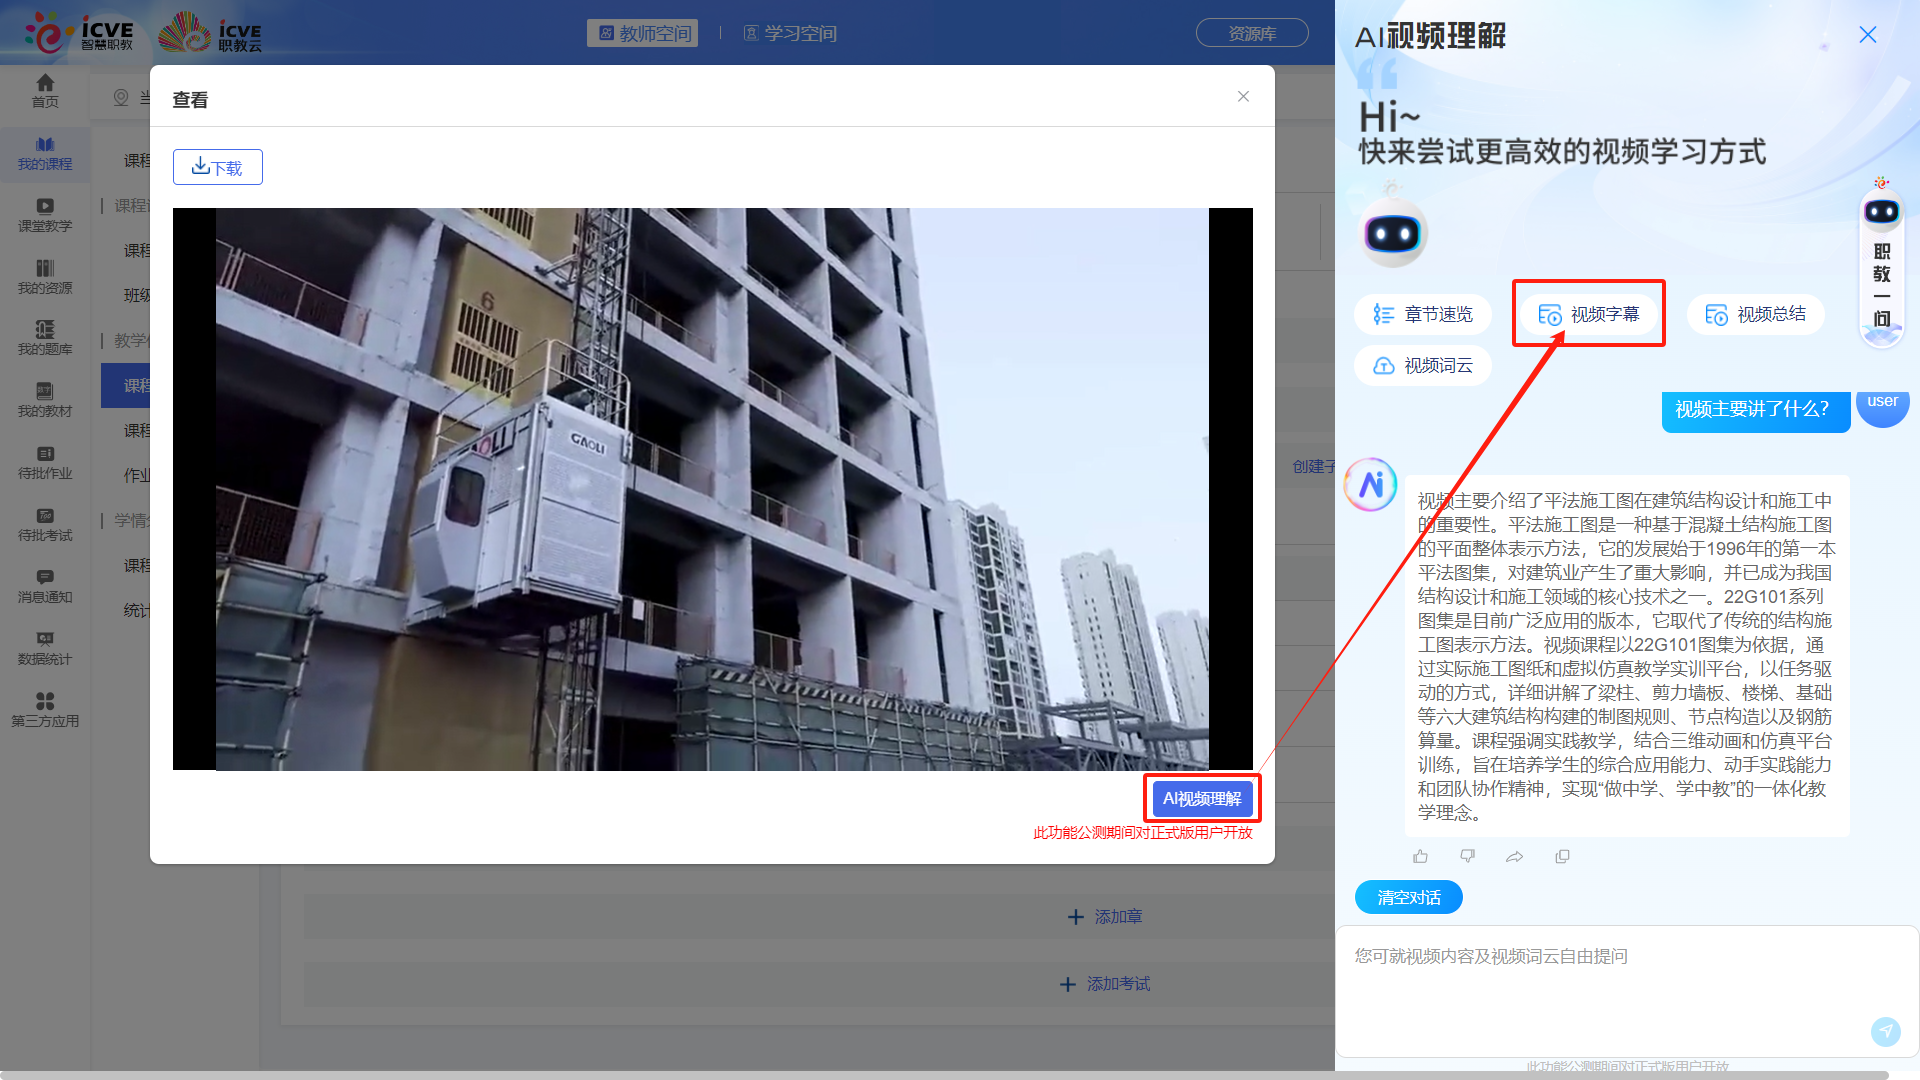Copy the AI answer using the copy icon
This screenshot has width=1920, height=1080.
(1562, 856)
